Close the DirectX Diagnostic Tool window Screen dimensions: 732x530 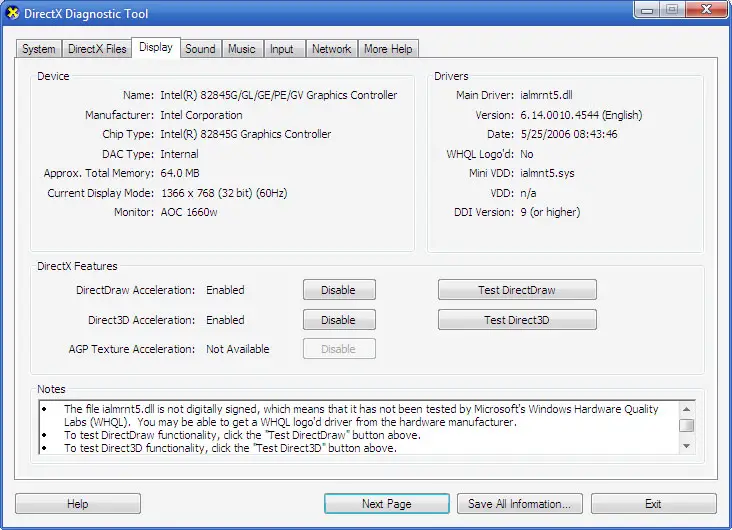click(706, 9)
